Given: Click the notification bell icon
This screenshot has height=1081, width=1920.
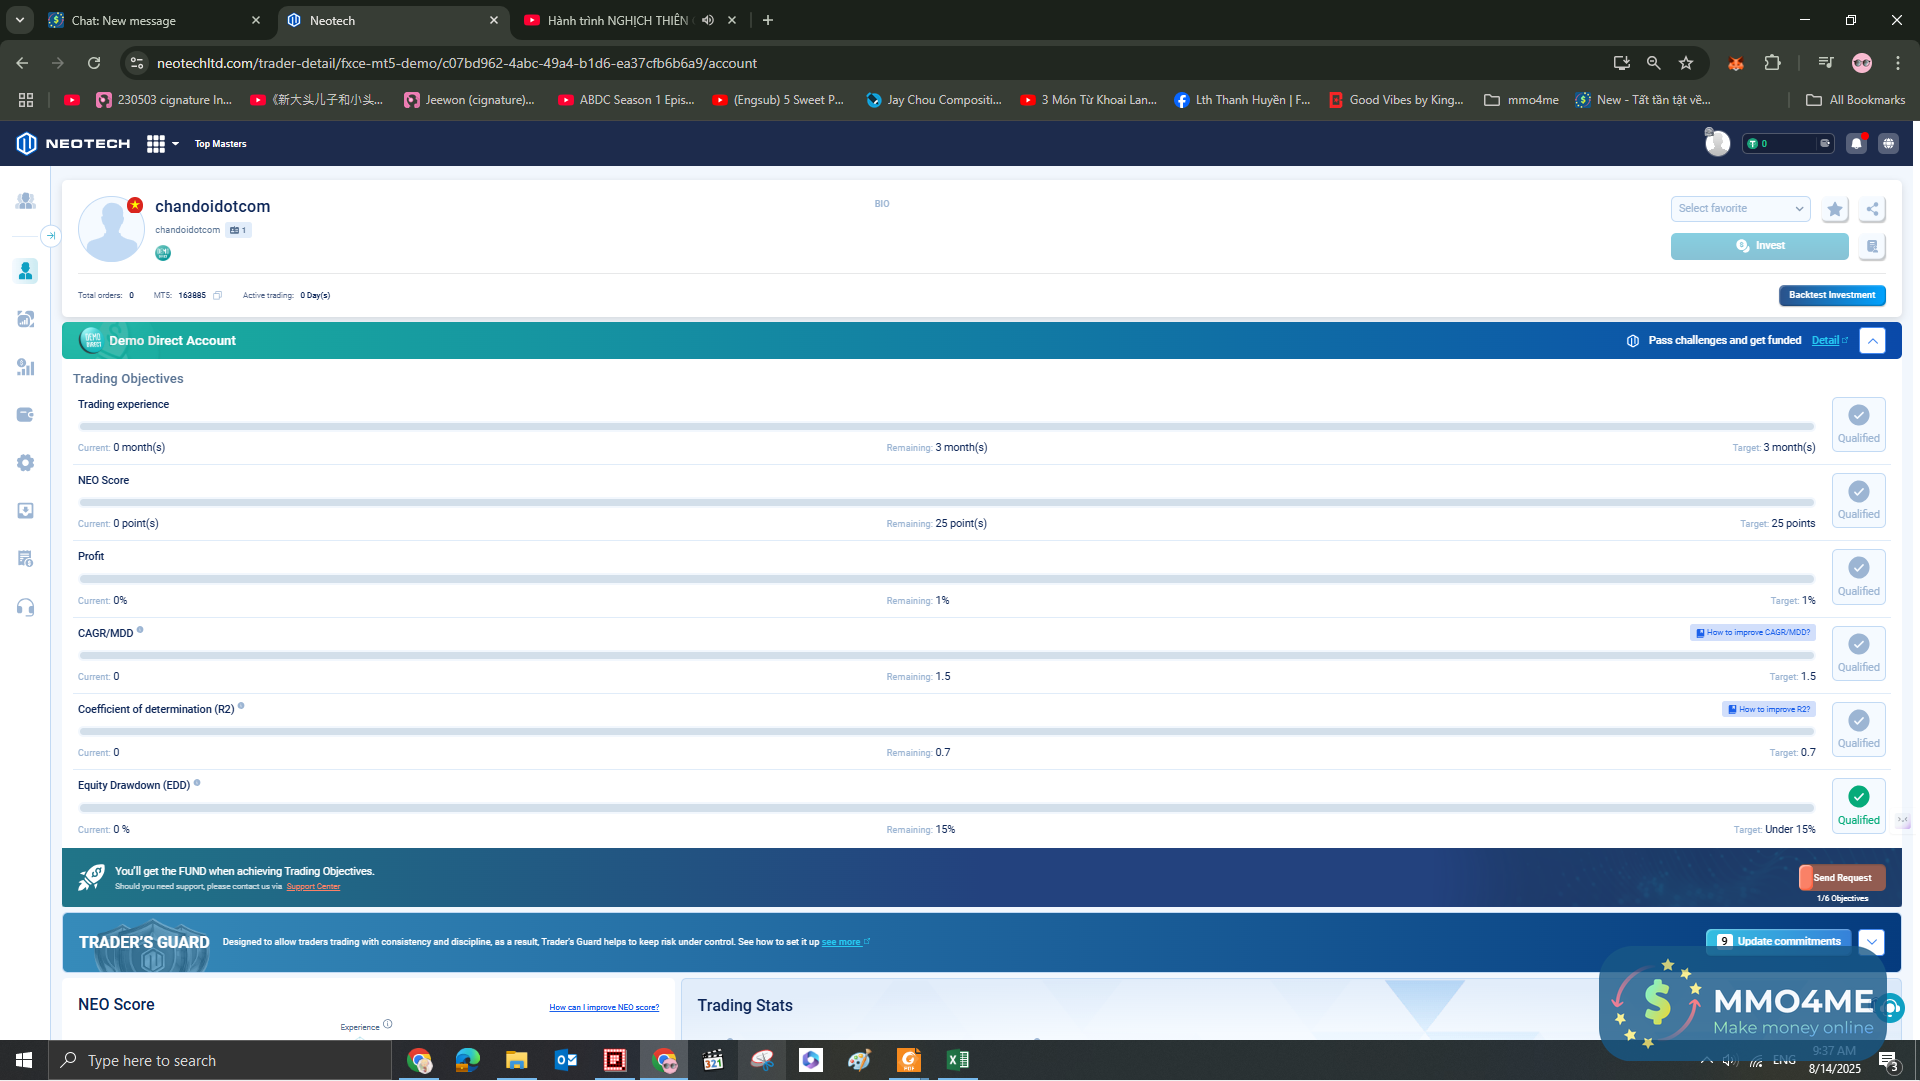Looking at the screenshot, I should [1856, 144].
